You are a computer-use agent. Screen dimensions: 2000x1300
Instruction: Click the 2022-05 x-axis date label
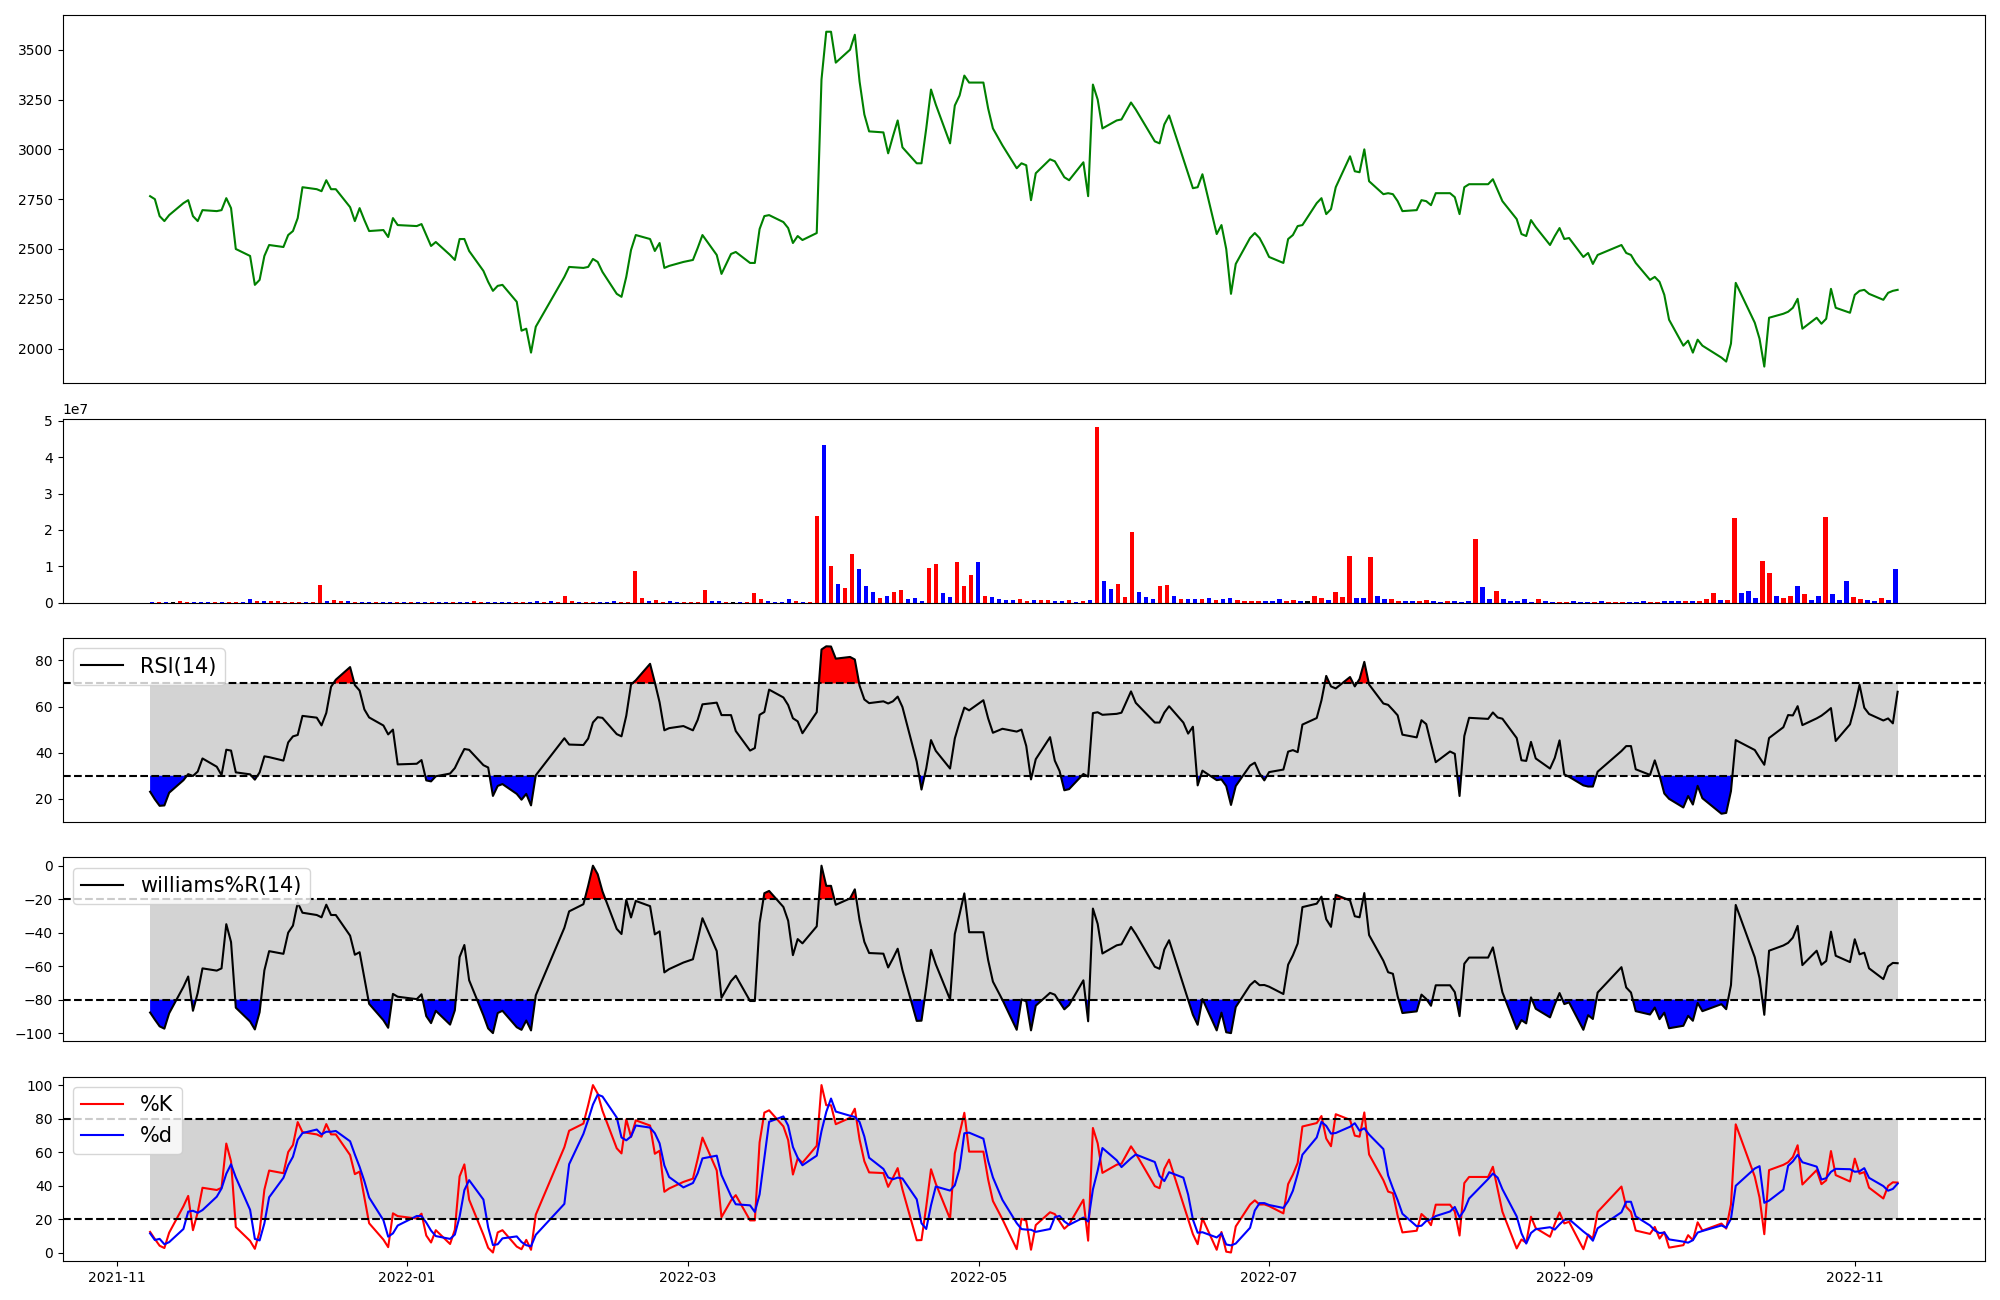pos(978,1277)
